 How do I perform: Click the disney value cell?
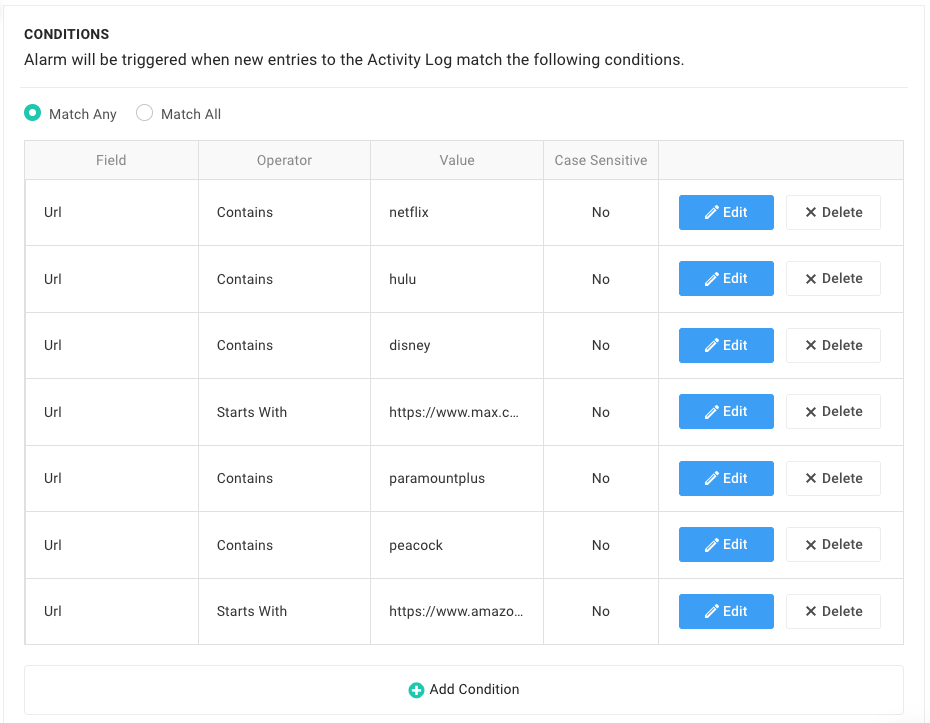click(457, 345)
